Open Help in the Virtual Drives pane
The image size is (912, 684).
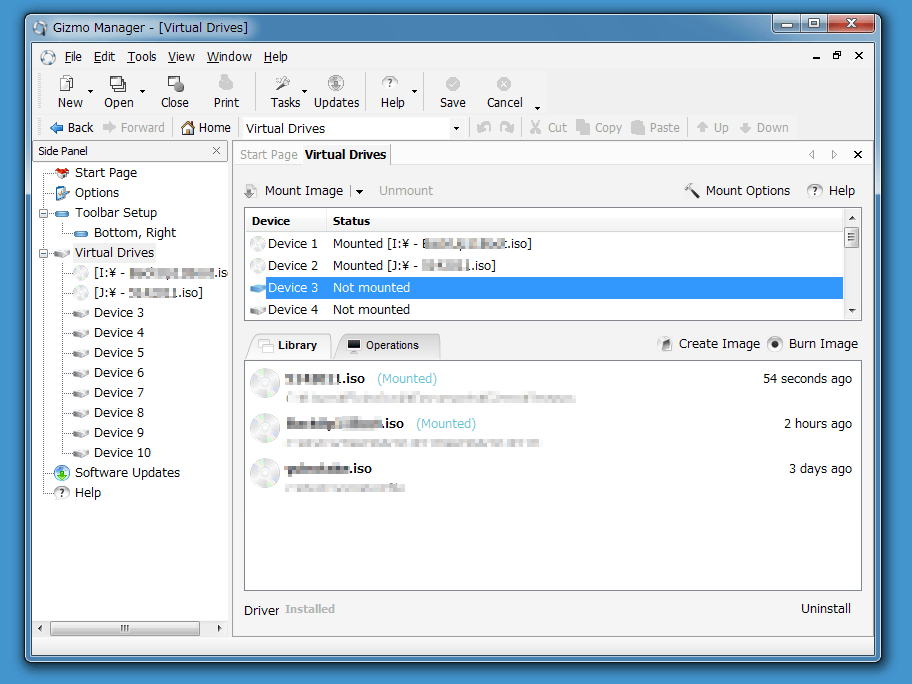[831, 191]
